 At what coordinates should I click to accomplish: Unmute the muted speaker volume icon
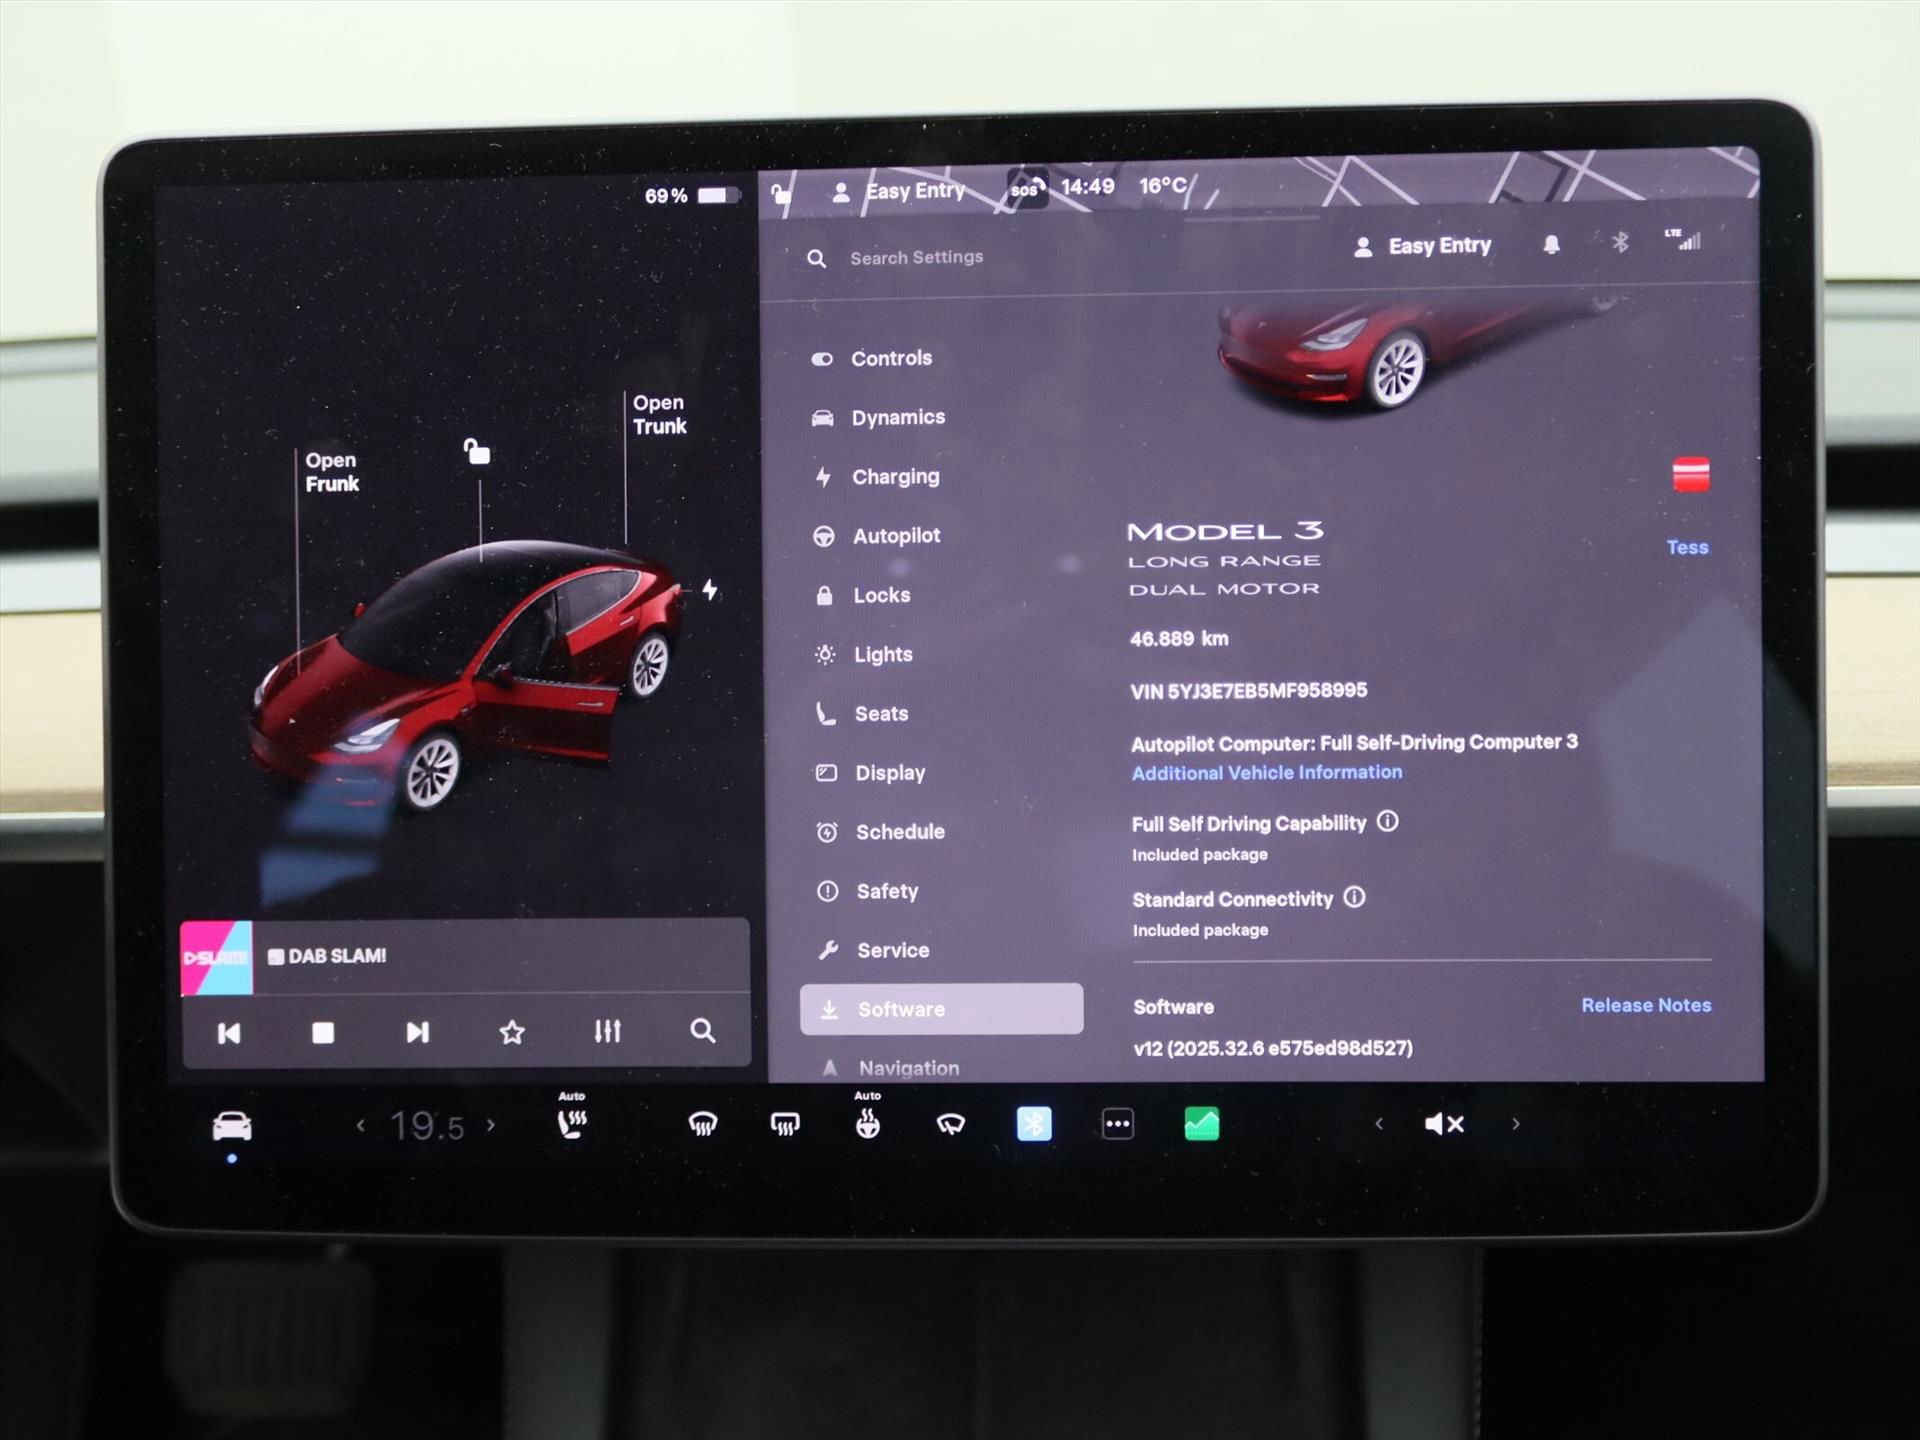tap(1444, 1124)
